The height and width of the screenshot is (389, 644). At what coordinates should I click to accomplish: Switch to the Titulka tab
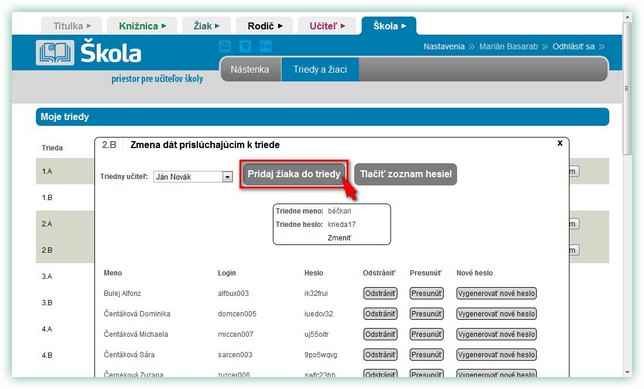[x=71, y=26]
